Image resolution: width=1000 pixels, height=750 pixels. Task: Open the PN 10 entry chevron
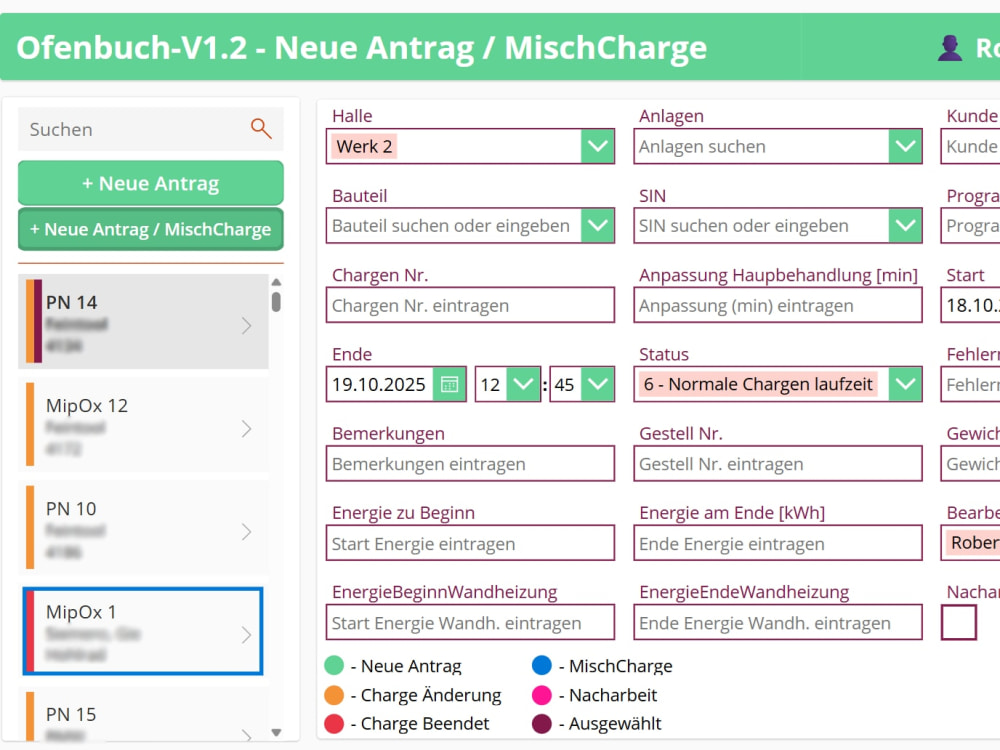247,531
